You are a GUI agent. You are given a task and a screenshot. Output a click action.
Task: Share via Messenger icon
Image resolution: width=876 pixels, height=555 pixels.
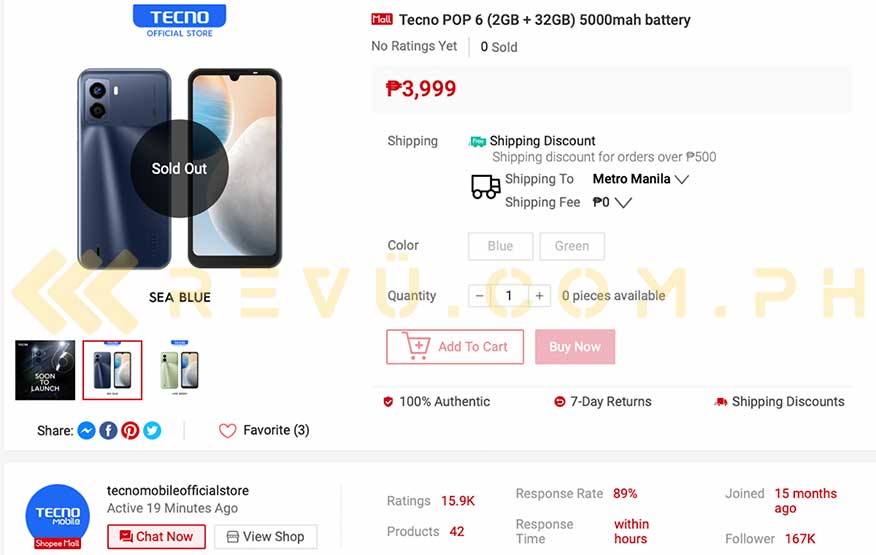(86, 430)
